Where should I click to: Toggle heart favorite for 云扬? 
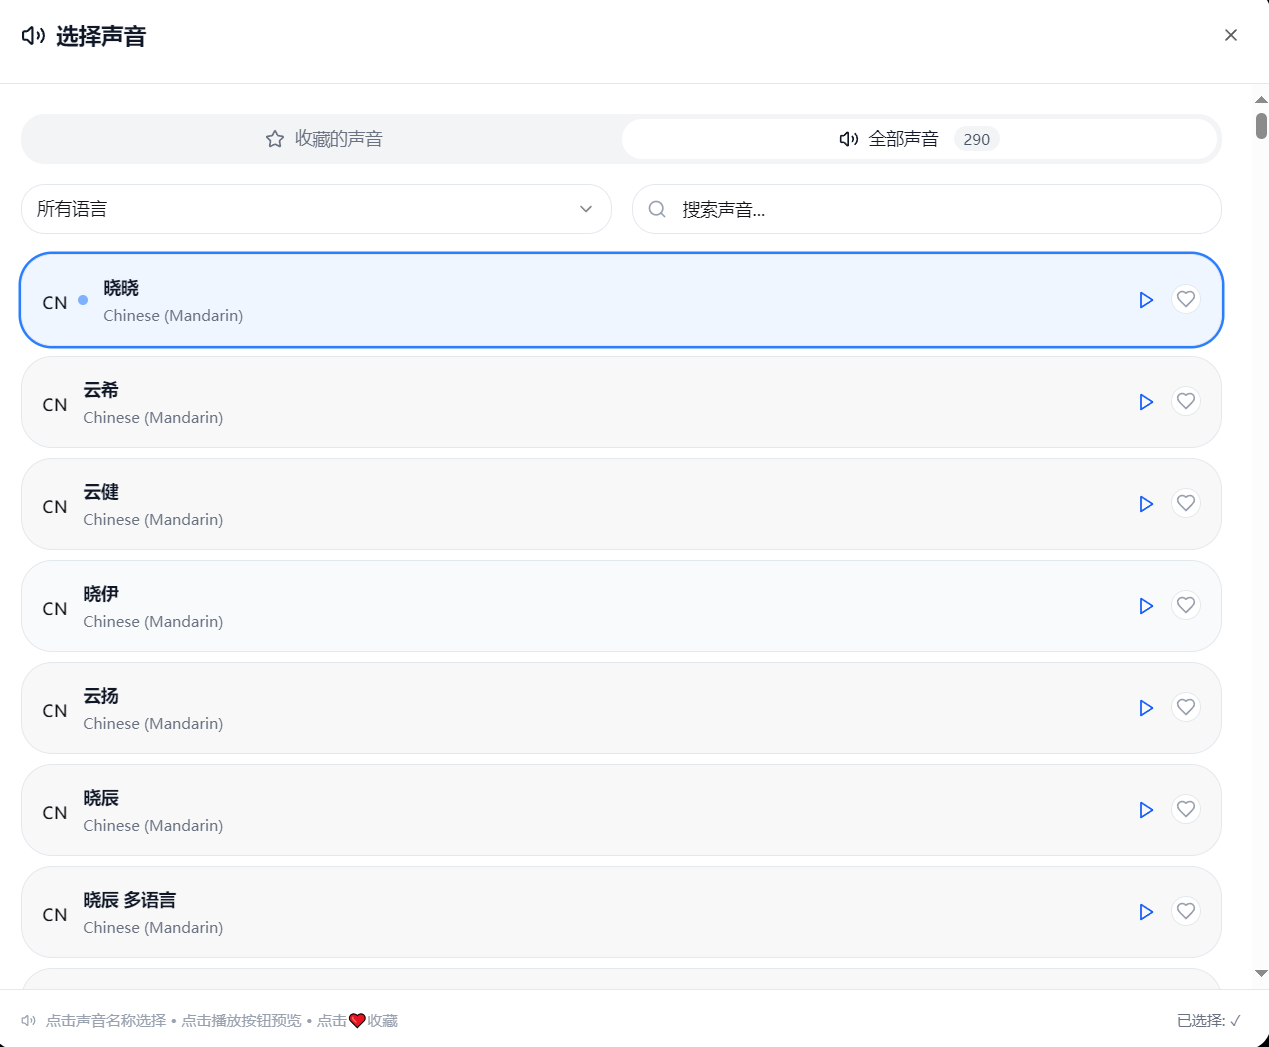1186,708
